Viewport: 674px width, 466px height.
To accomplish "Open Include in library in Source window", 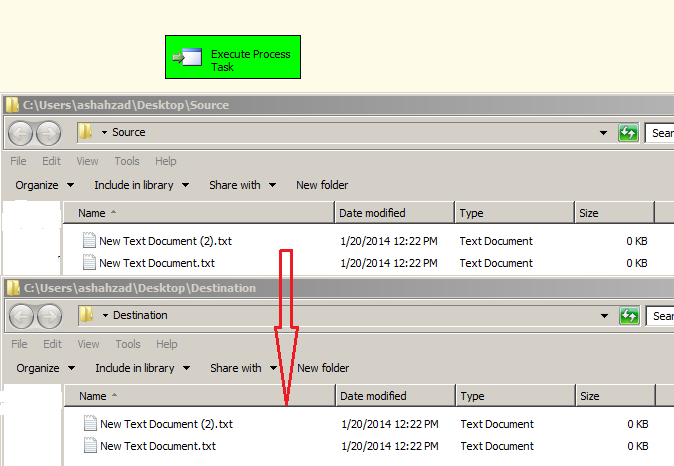I will pyautogui.click(x=141, y=185).
